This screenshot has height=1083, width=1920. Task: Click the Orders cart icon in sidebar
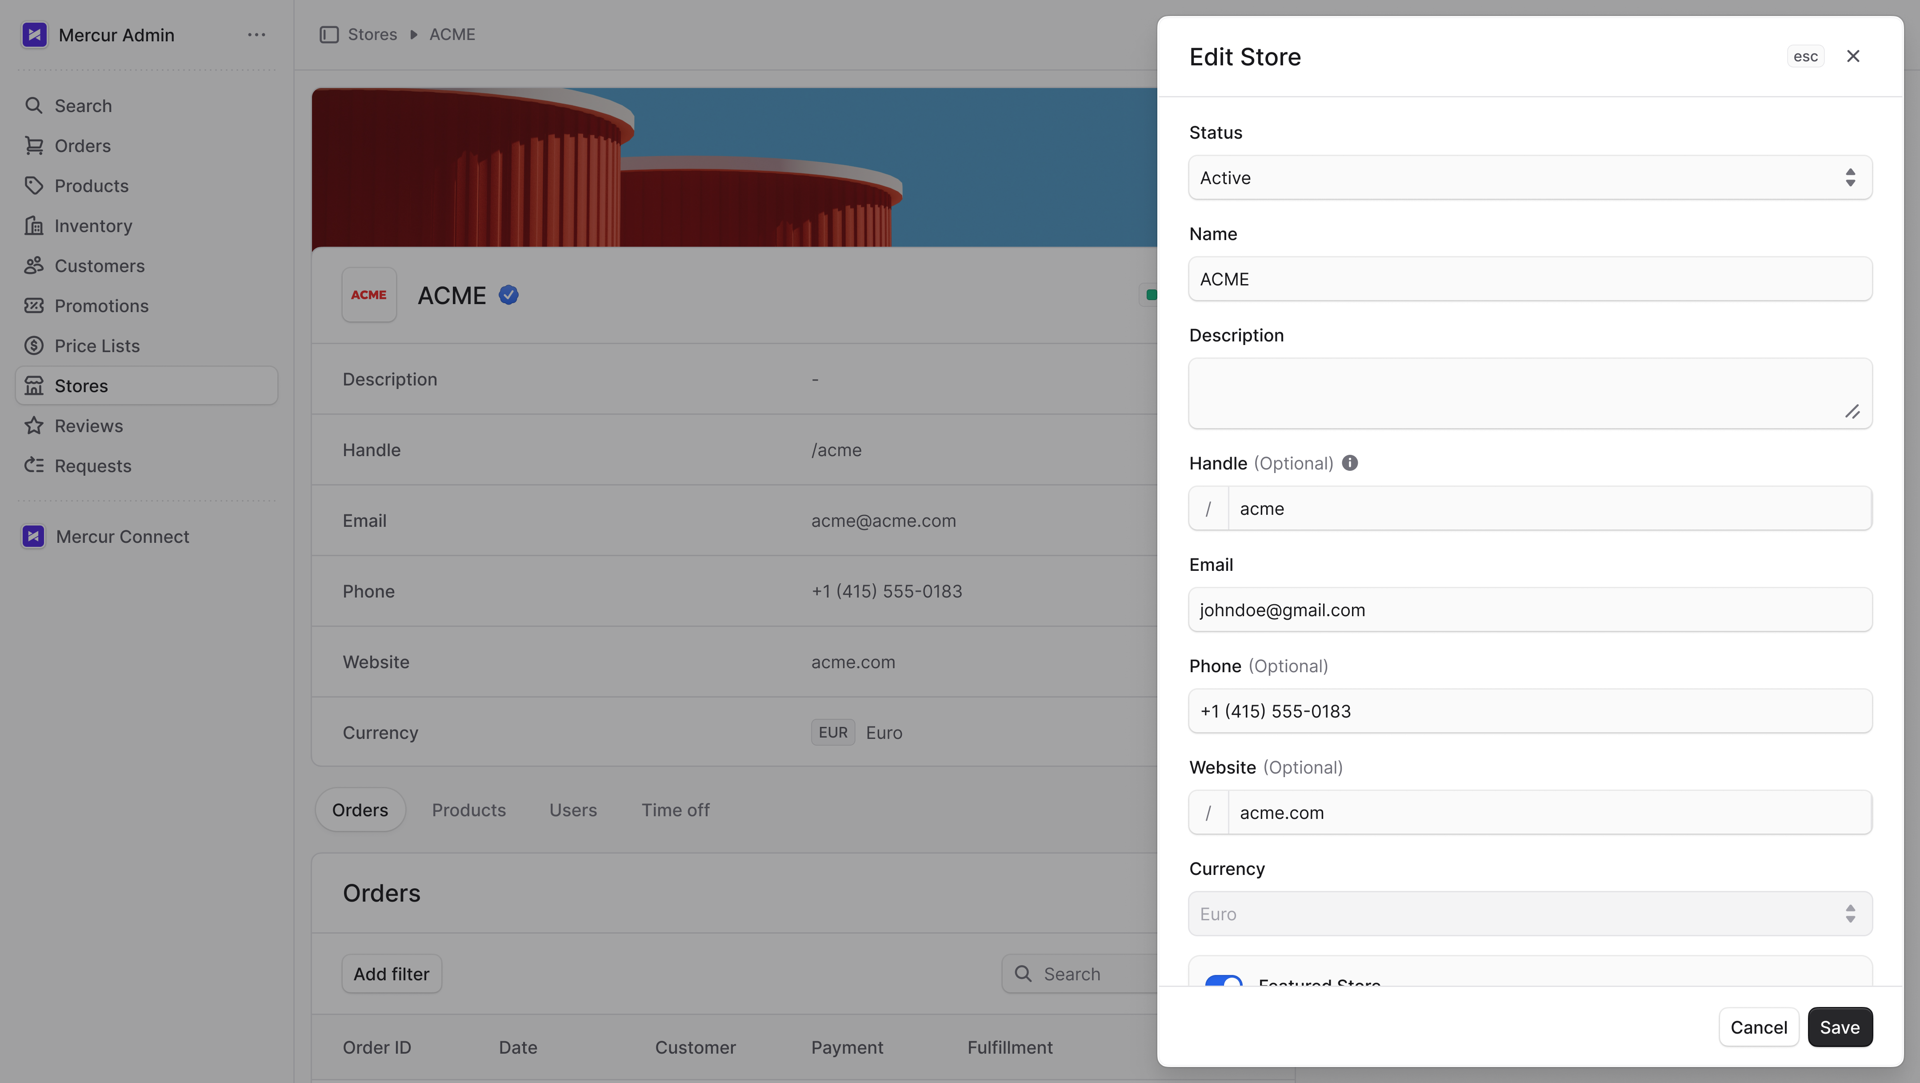(x=34, y=146)
